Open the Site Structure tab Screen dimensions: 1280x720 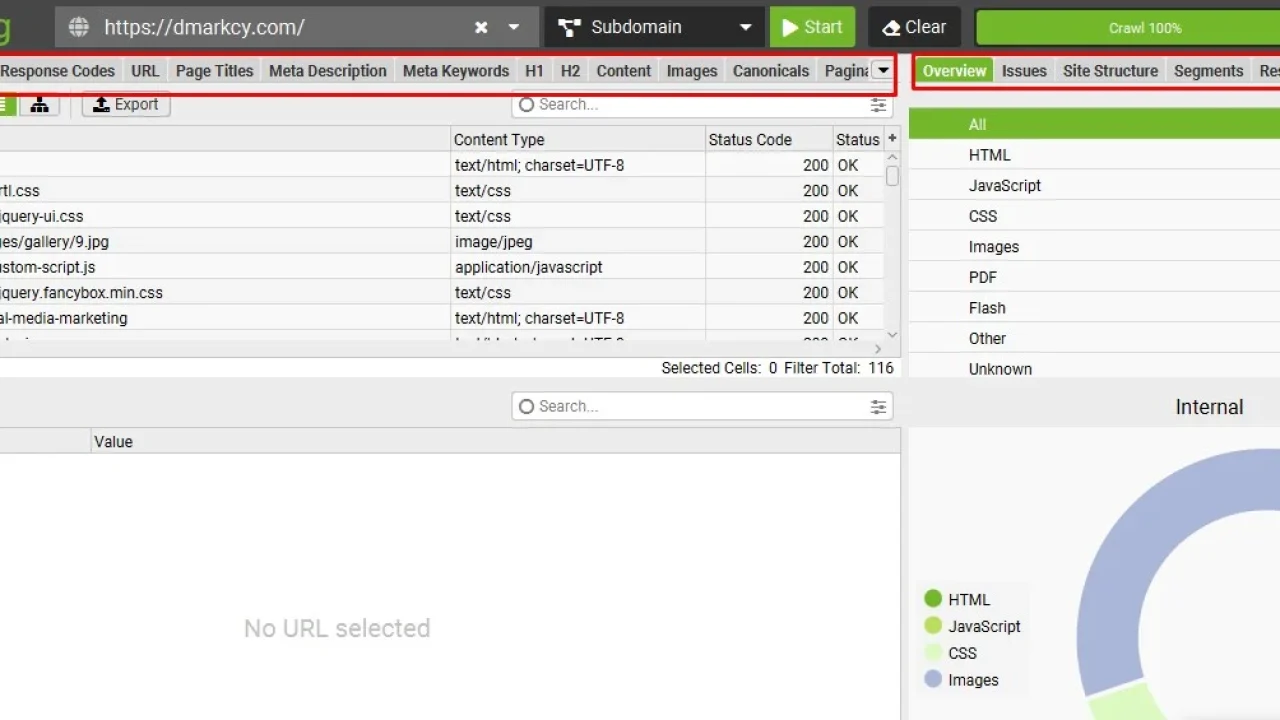click(x=1110, y=71)
